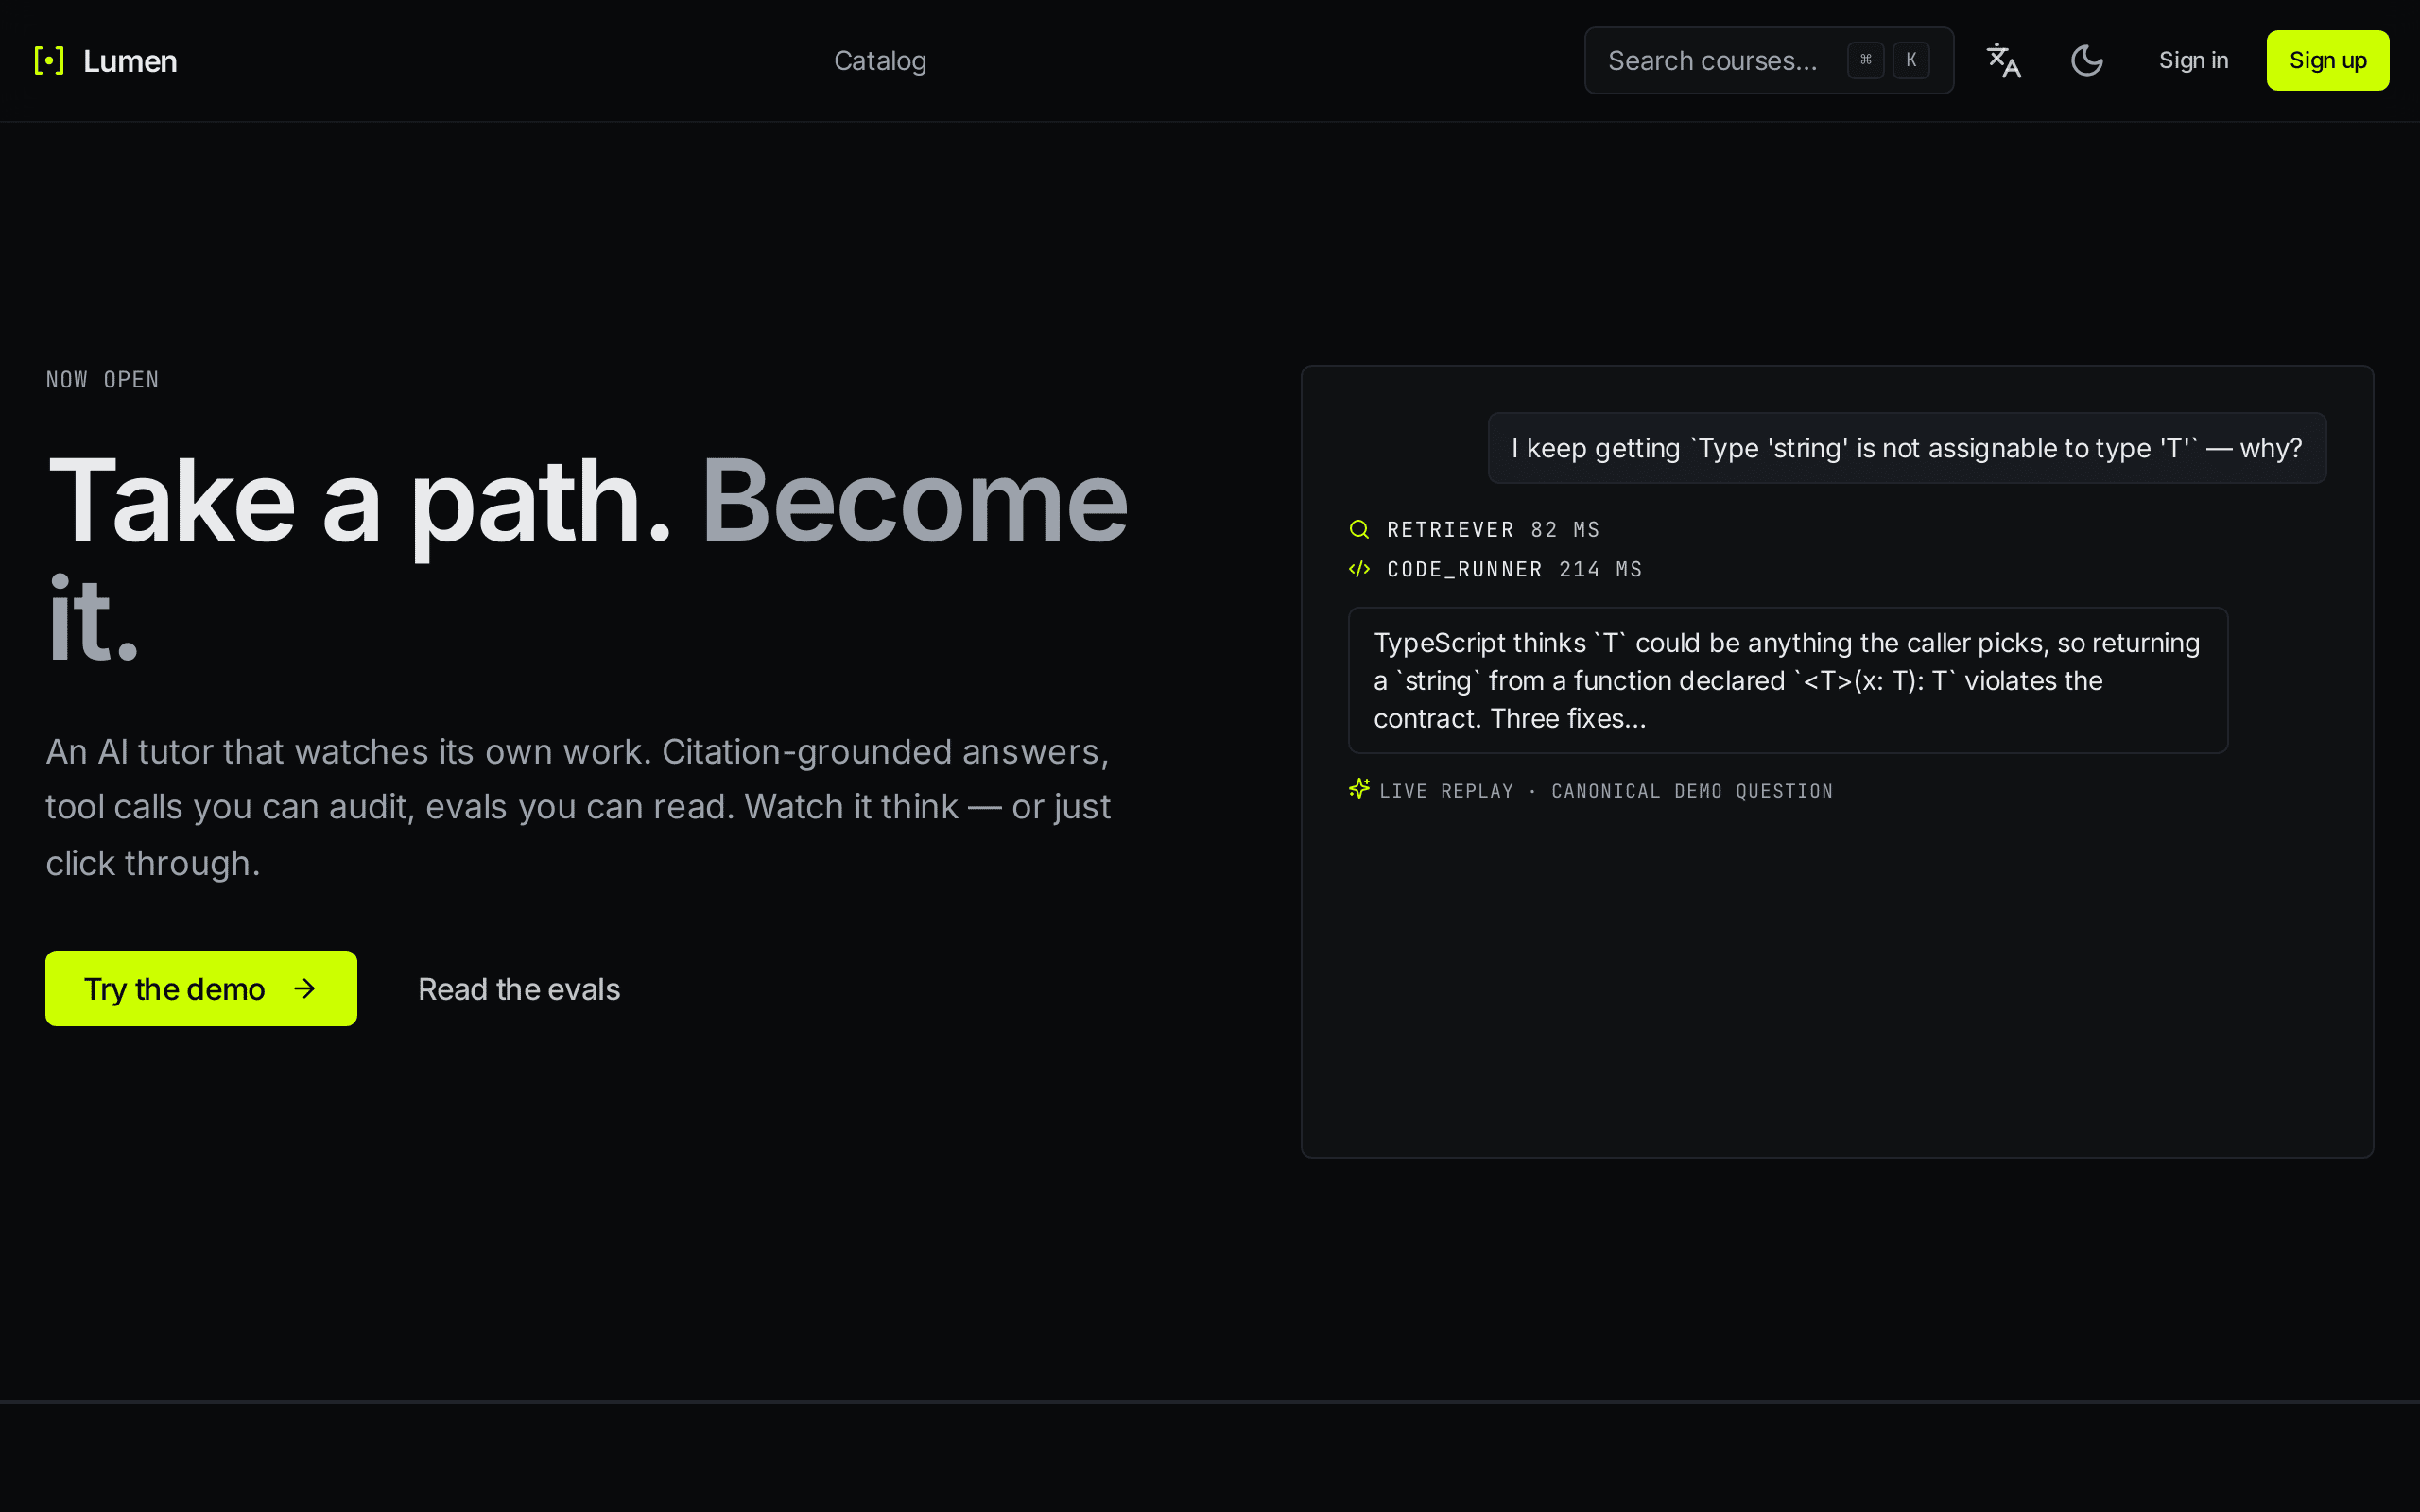Viewport: 2420px width, 1512px height.
Task: Click the AI tutor description paragraph
Action: (x=578, y=807)
